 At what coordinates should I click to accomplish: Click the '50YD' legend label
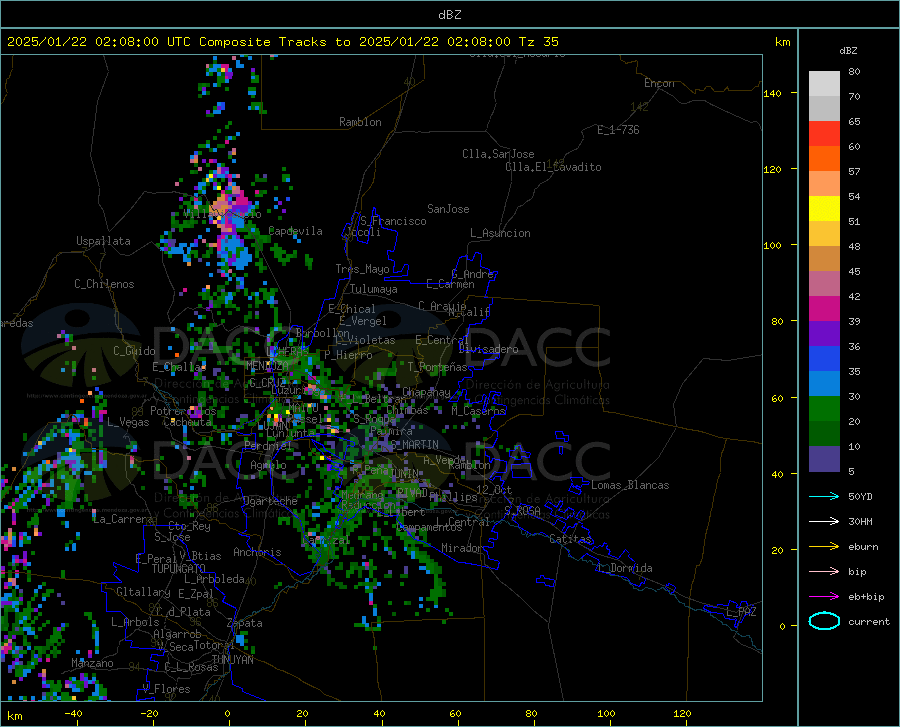(x=860, y=496)
